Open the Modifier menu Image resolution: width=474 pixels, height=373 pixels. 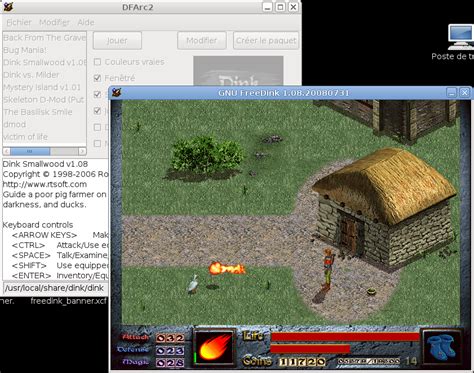coord(54,22)
